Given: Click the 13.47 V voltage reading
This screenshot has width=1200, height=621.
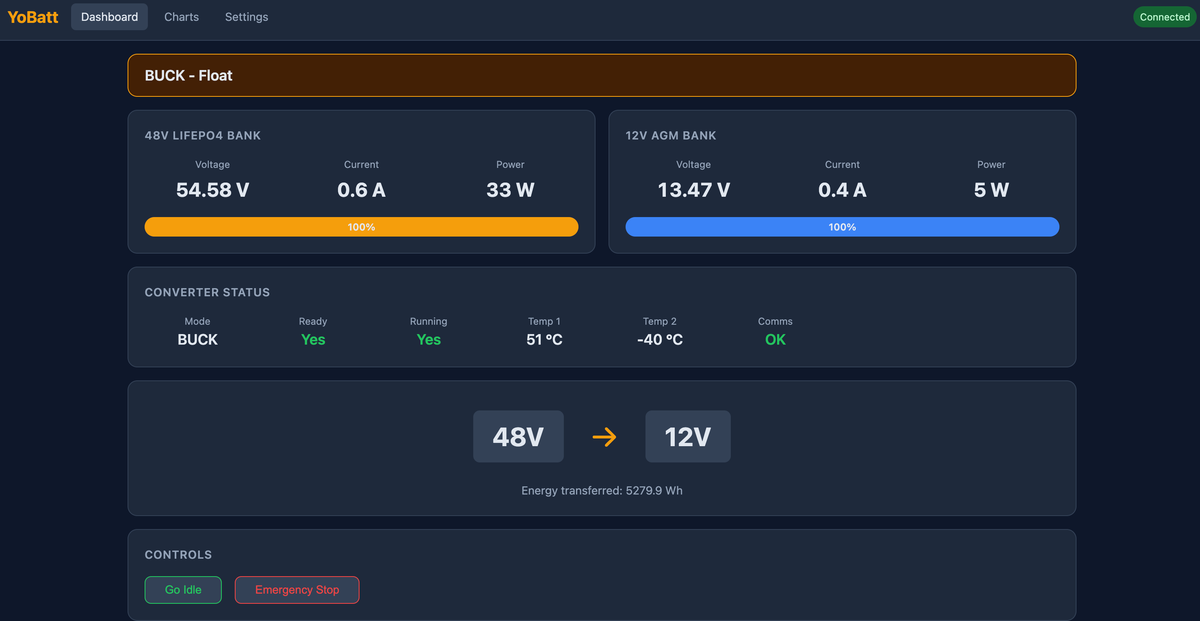Looking at the screenshot, I should tap(693, 190).
